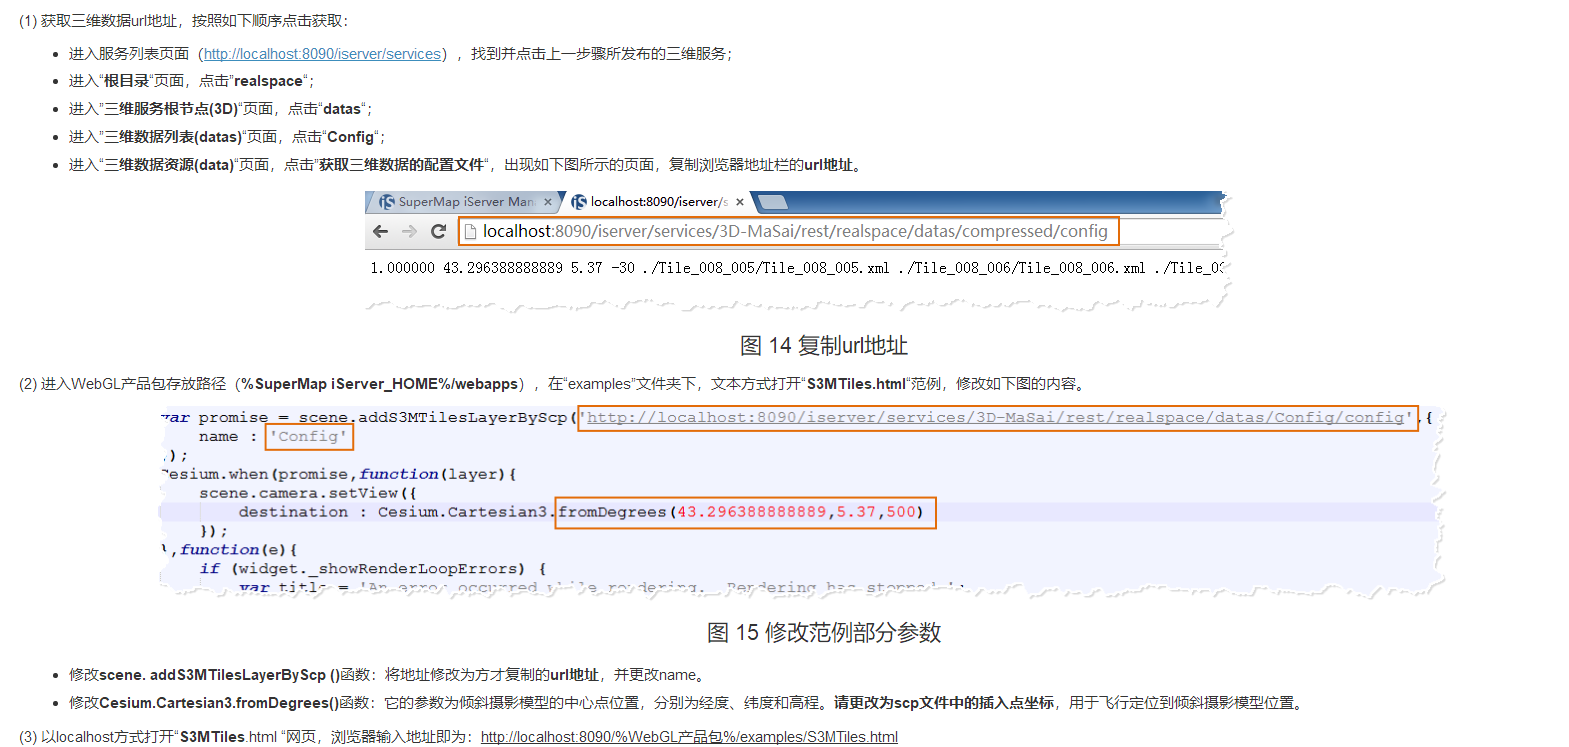The height and width of the screenshot is (747, 1569).
Task: Click the bold text '请更改为scp文件中的插入点坐标'
Action: (x=944, y=703)
